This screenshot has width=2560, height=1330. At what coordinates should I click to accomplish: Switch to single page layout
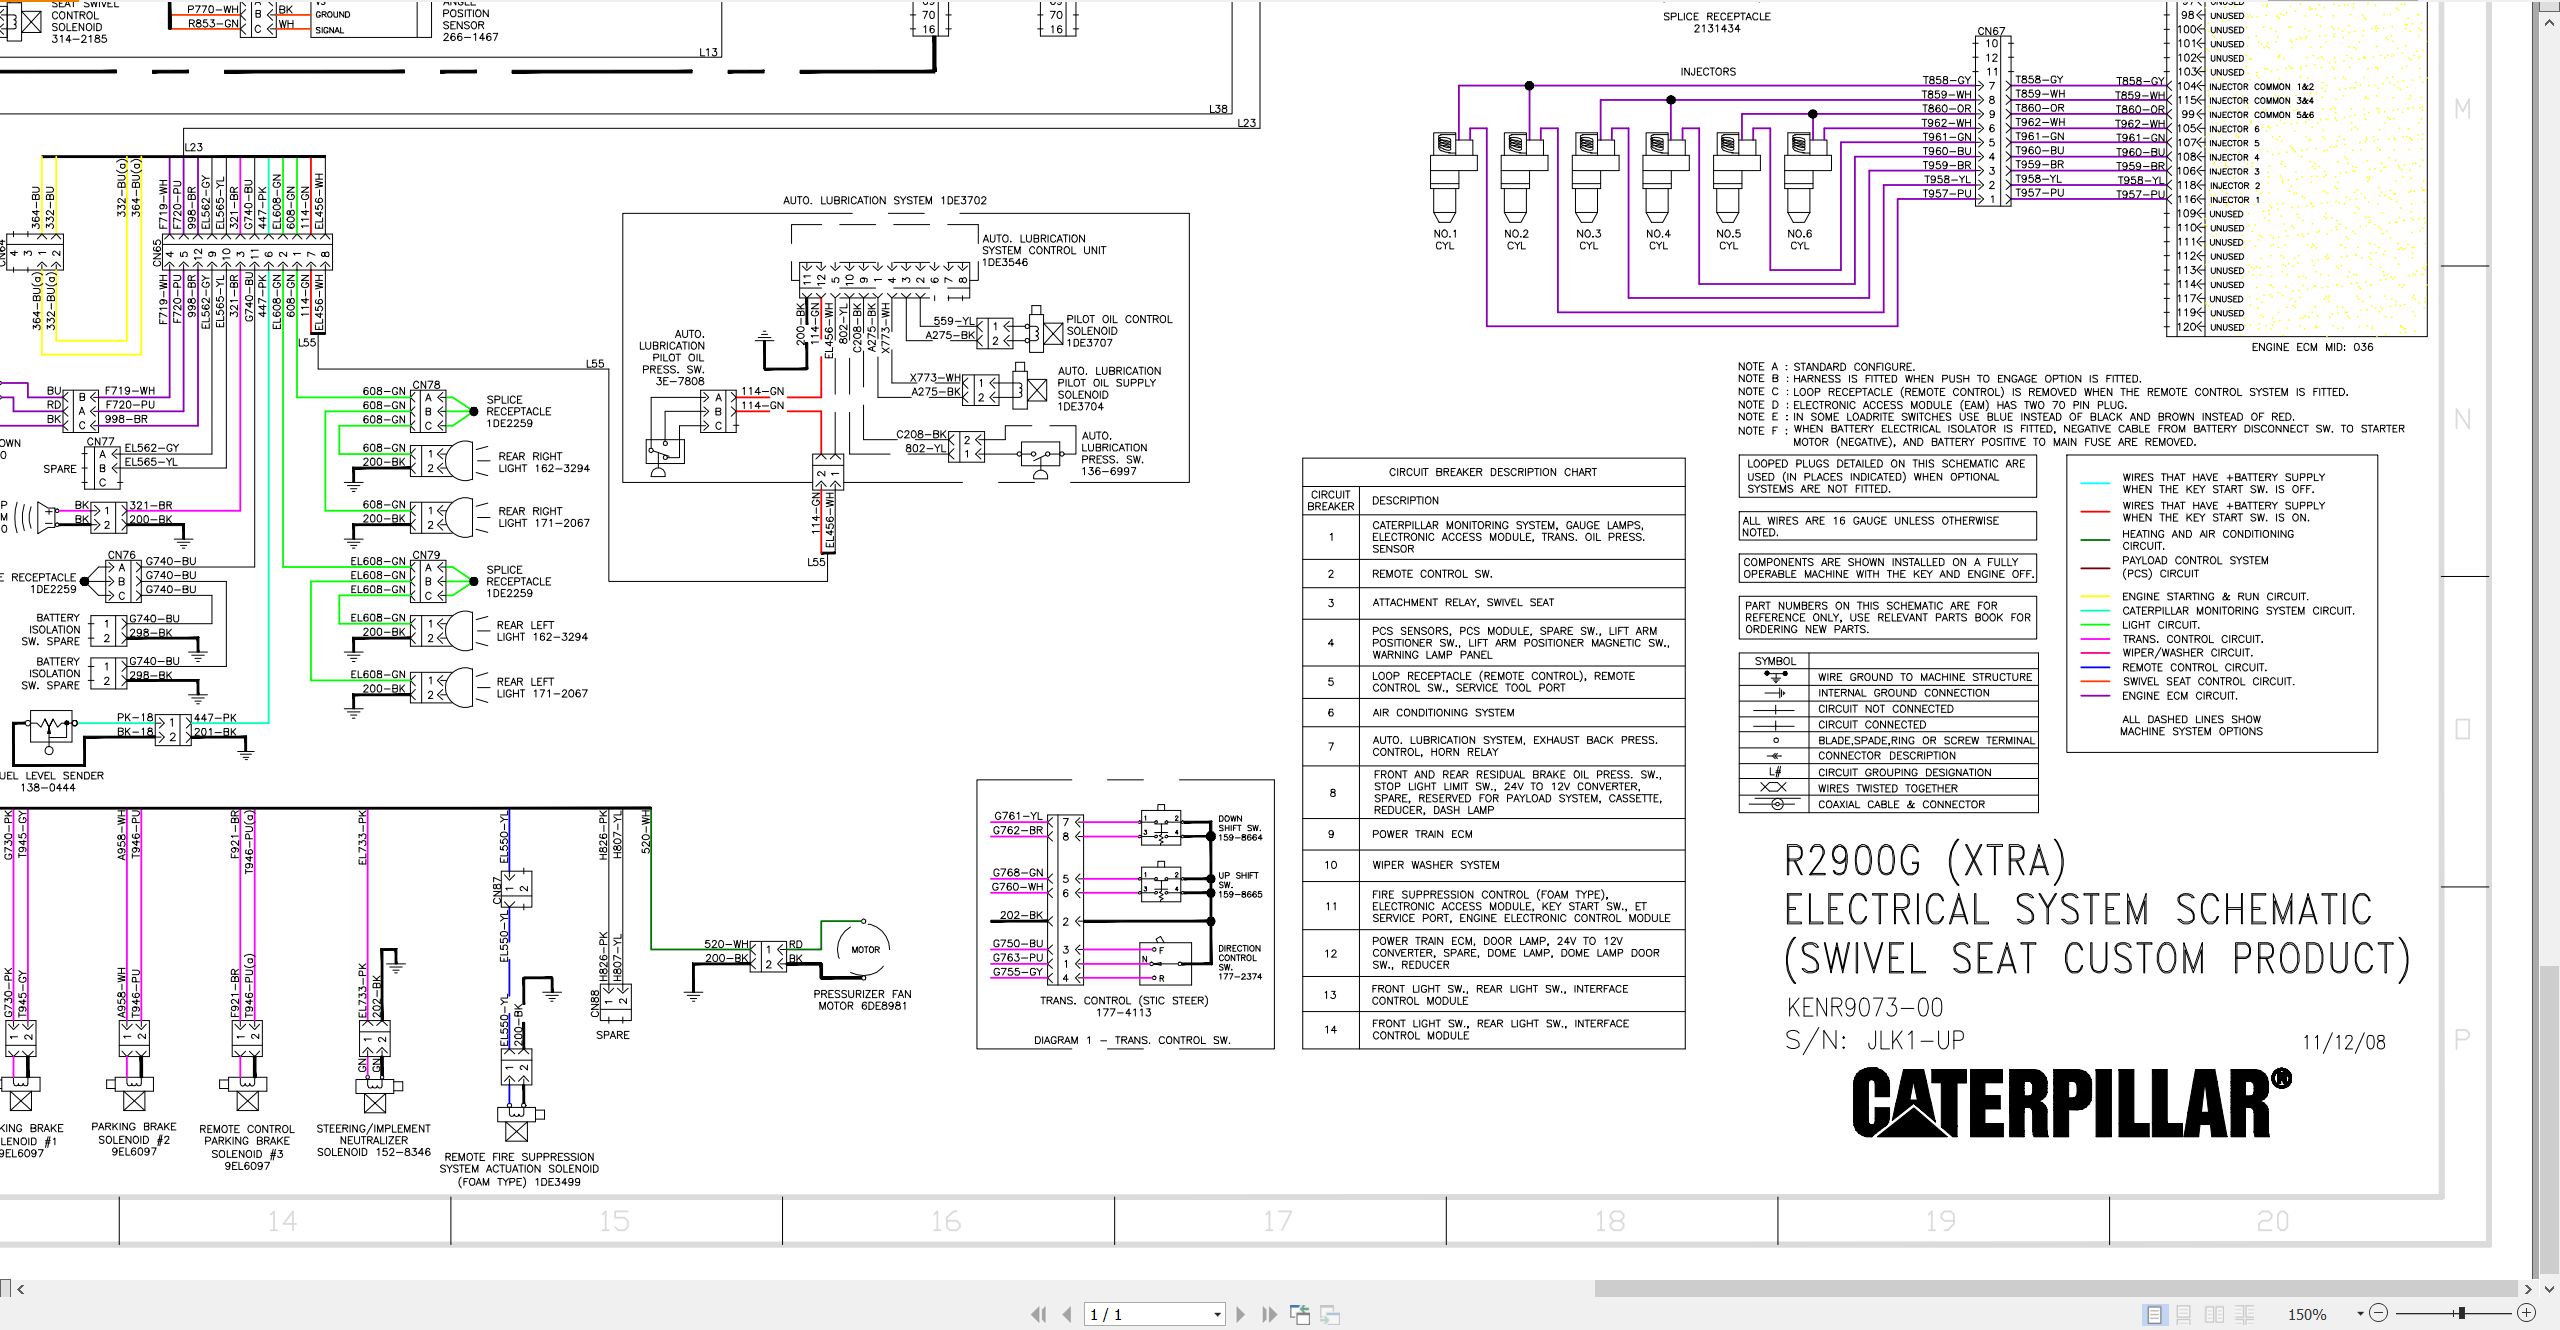2155,1314
